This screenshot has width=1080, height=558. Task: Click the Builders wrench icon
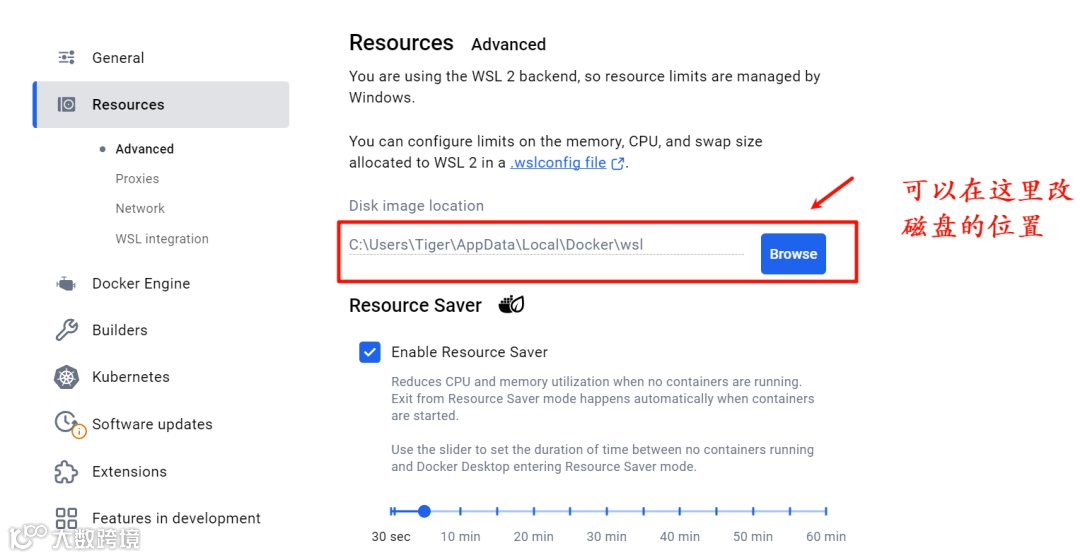point(67,330)
